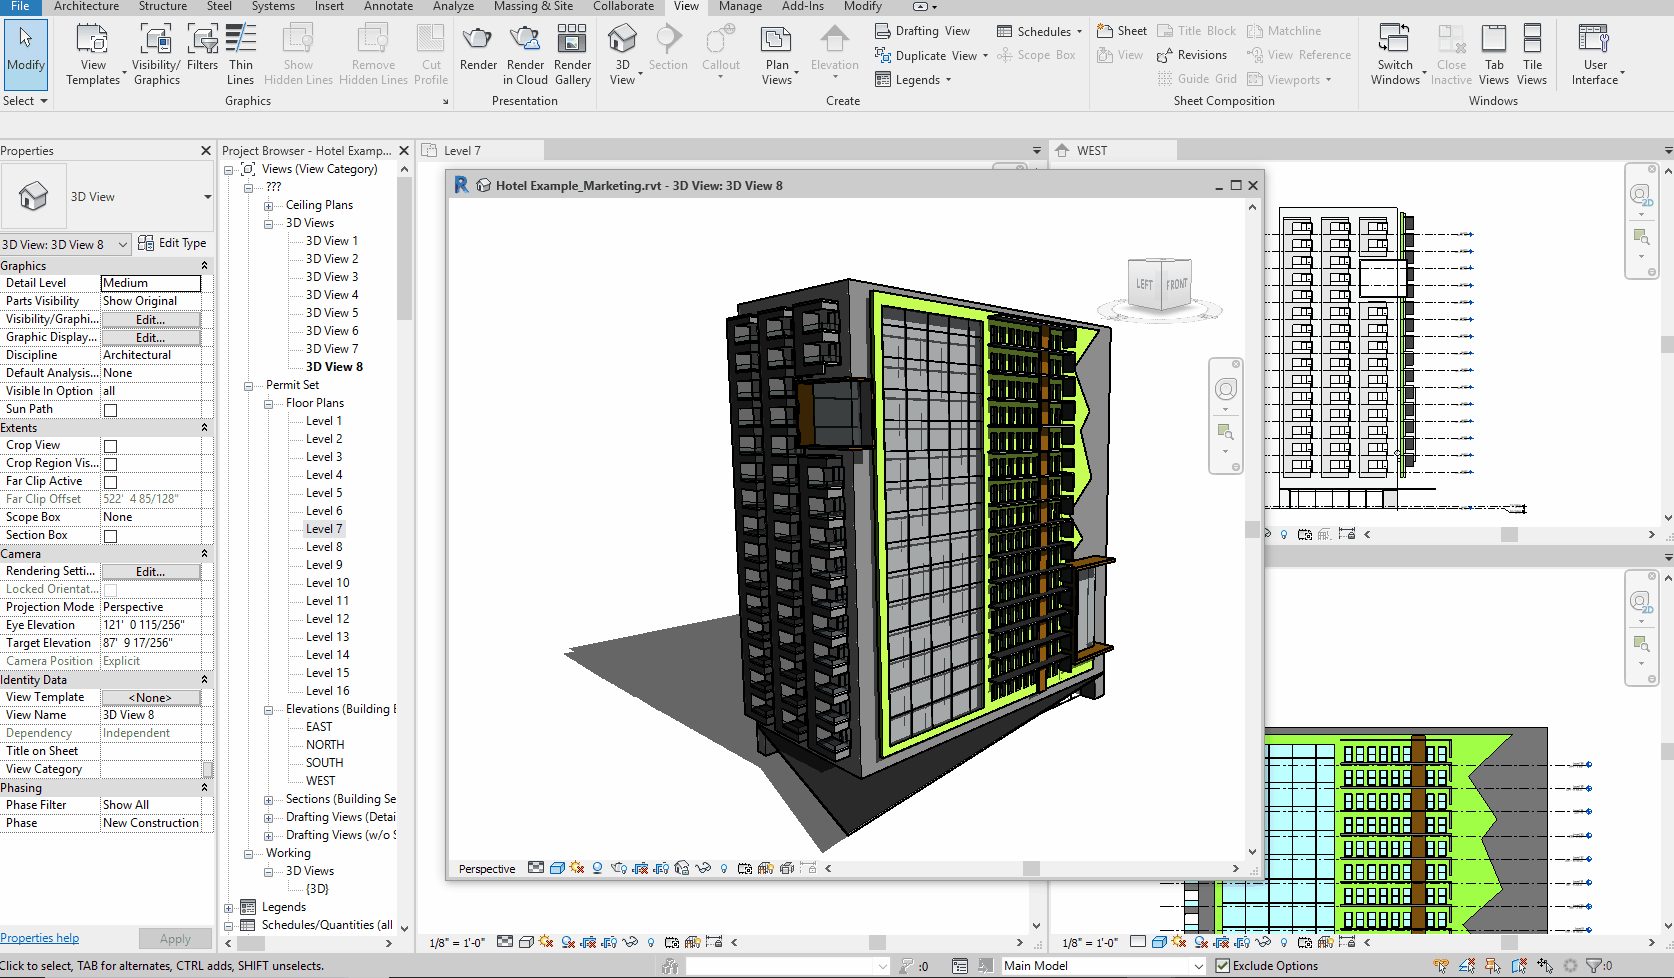Toggle the Crop View checkbox
The image size is (1674, 978).
tap(111, 446)
